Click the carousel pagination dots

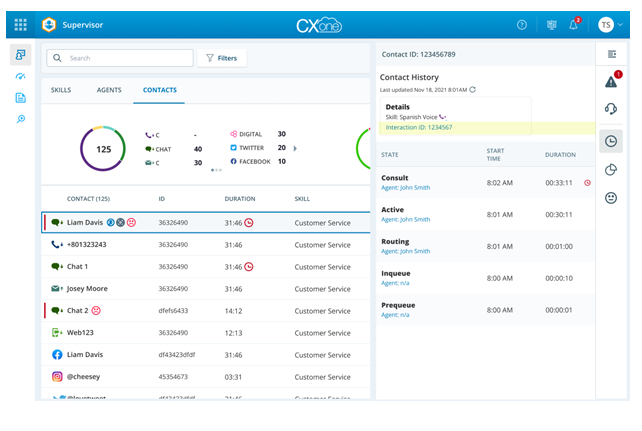(x=217, y=170)
